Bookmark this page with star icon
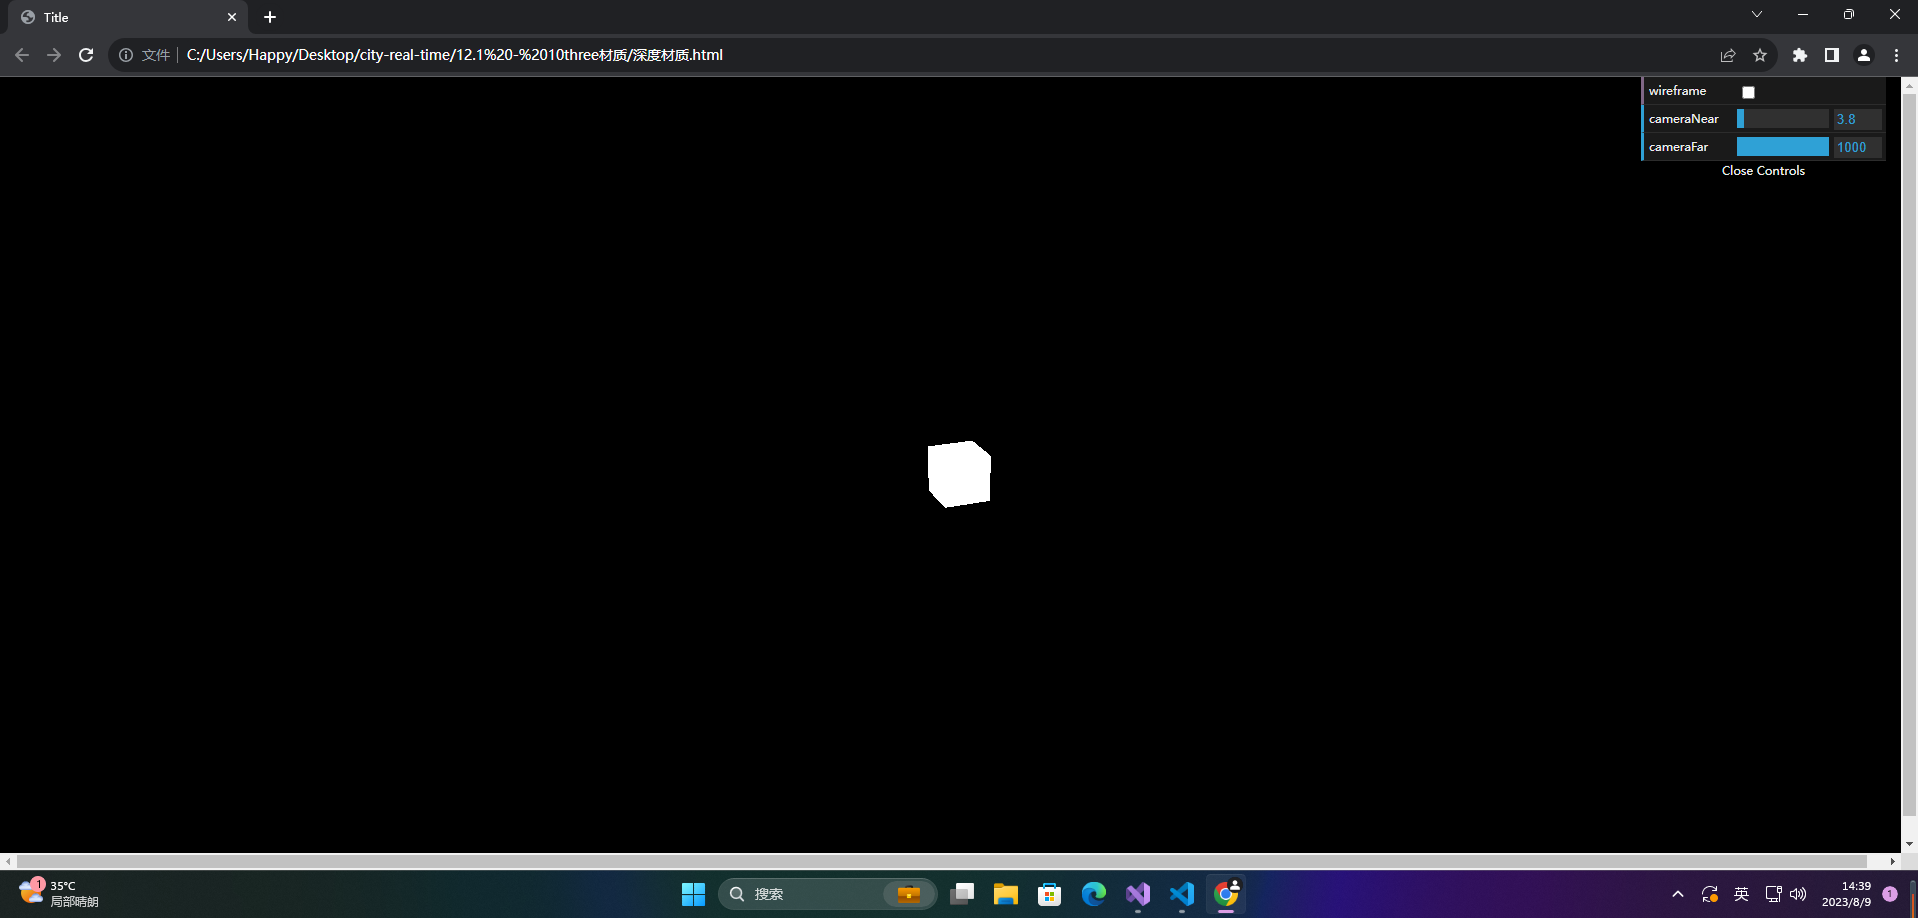 (1760, 55)
